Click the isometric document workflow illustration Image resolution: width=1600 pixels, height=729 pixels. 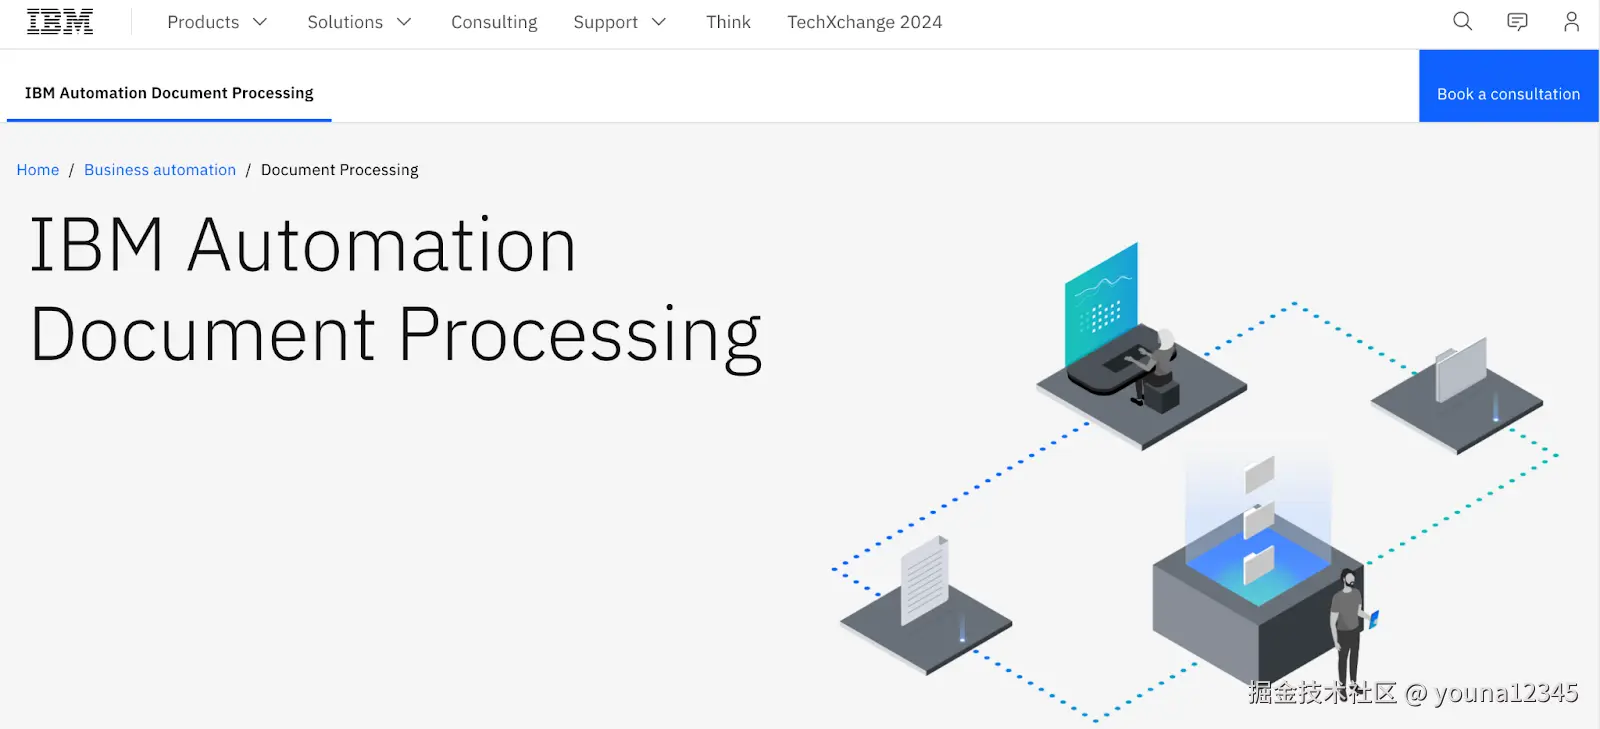coord(1195,482)
